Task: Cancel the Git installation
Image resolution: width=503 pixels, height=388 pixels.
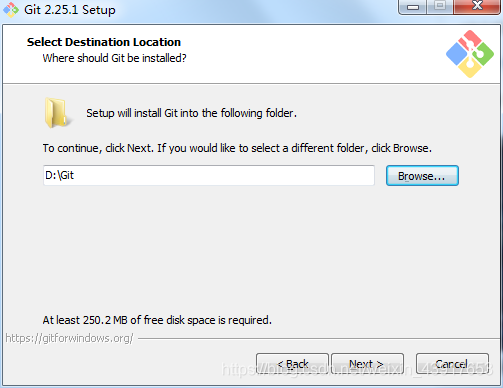Action: coord(452,364)
